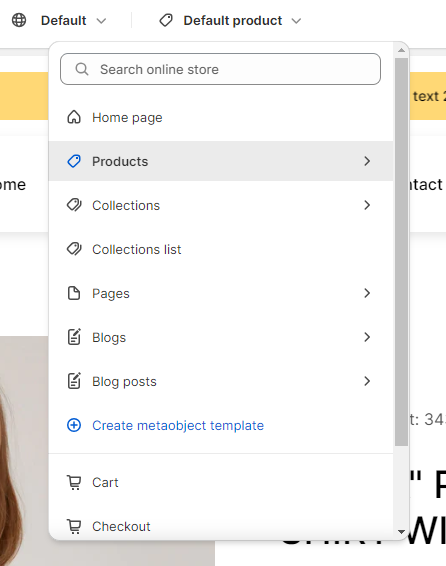Open the Pages templates entry
This screenshot has height=566, width=446.
coord(220,293)
